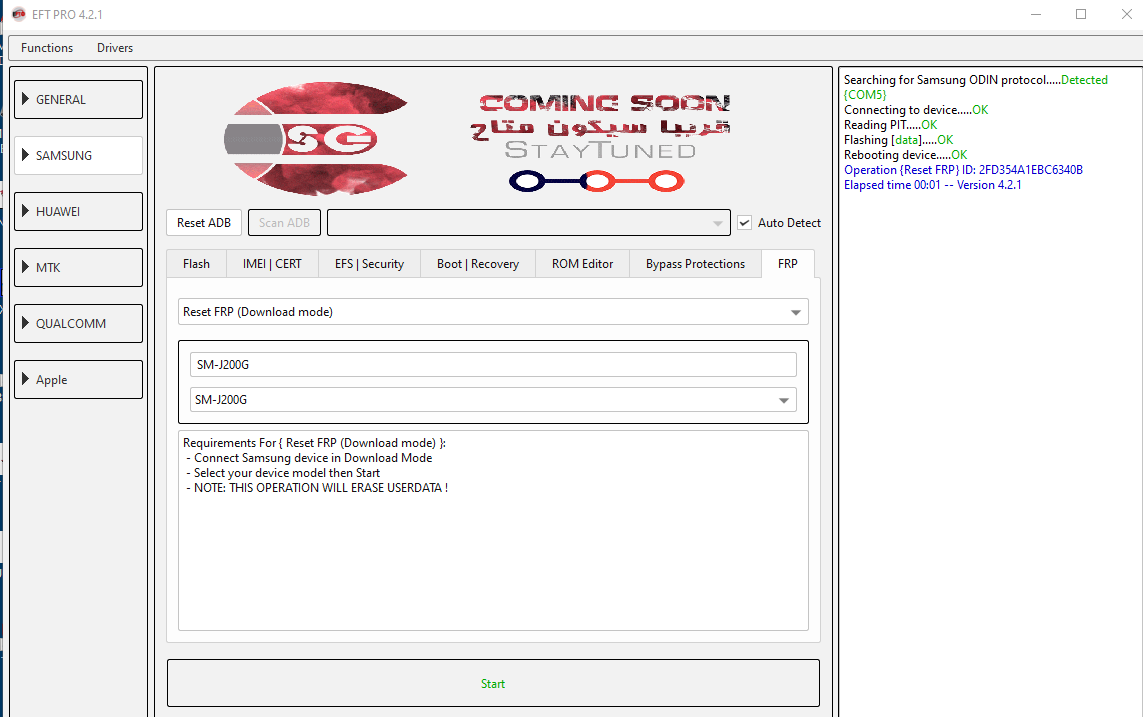
Task: Click the SM-J200G model search field
Action: [x=494, y=364]
